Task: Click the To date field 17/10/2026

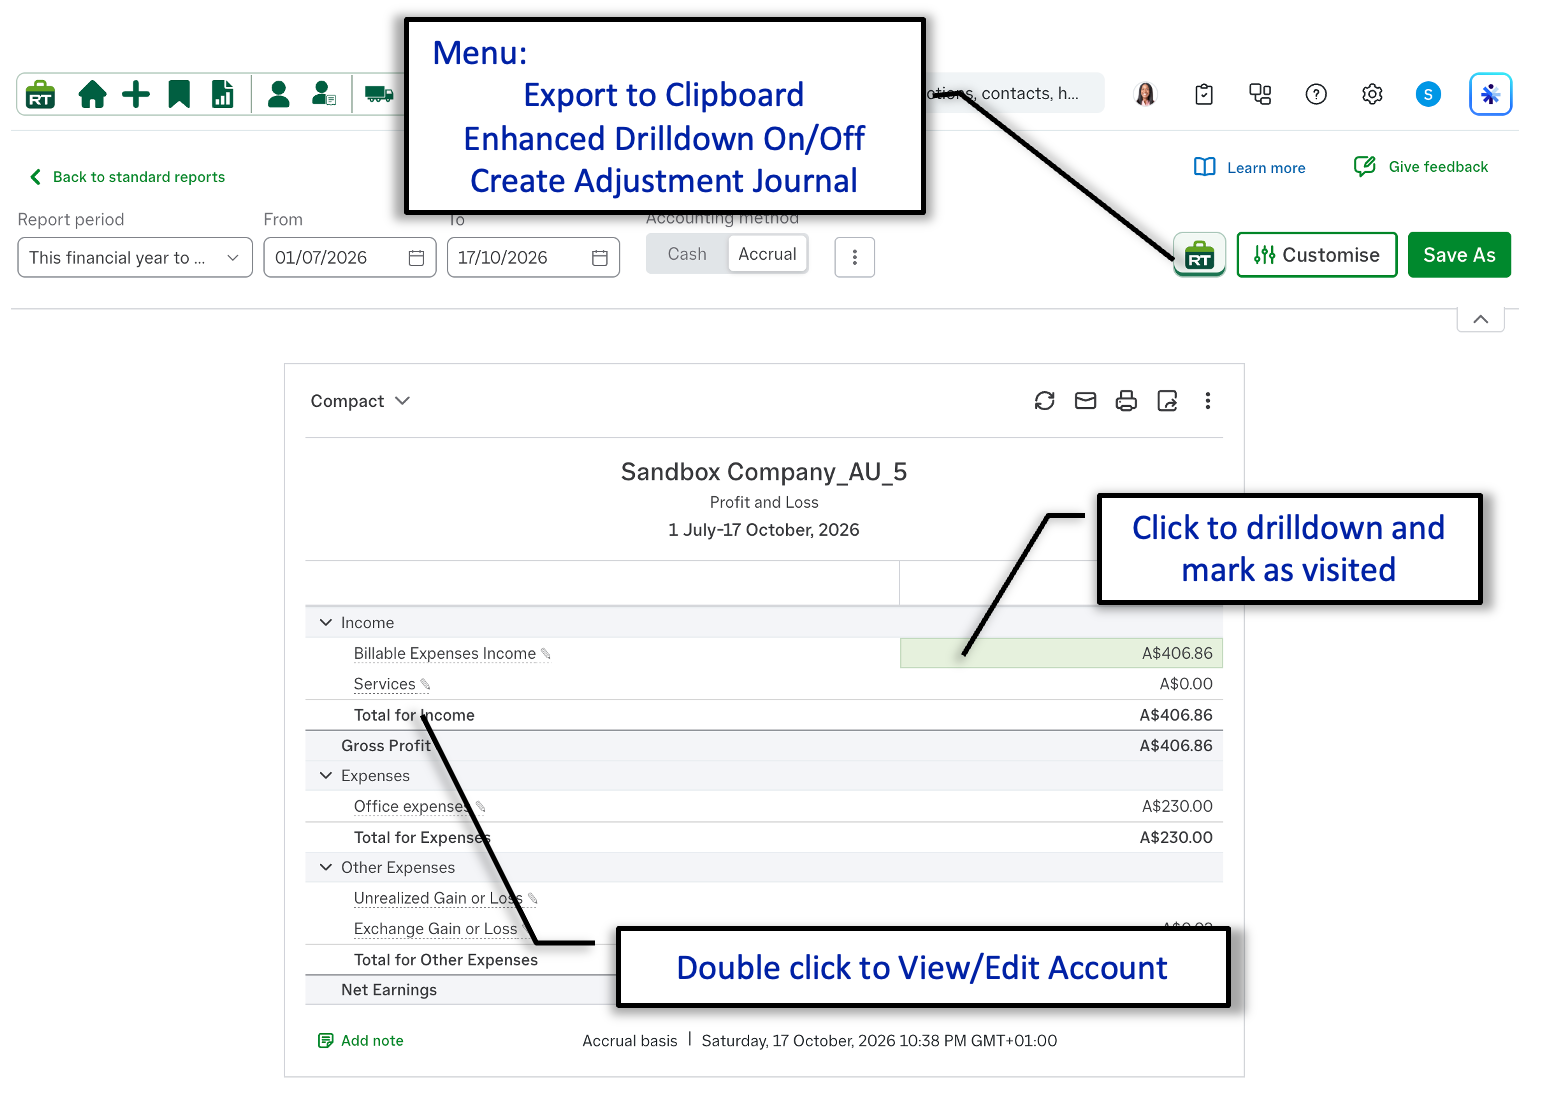Action: (533, 257)
